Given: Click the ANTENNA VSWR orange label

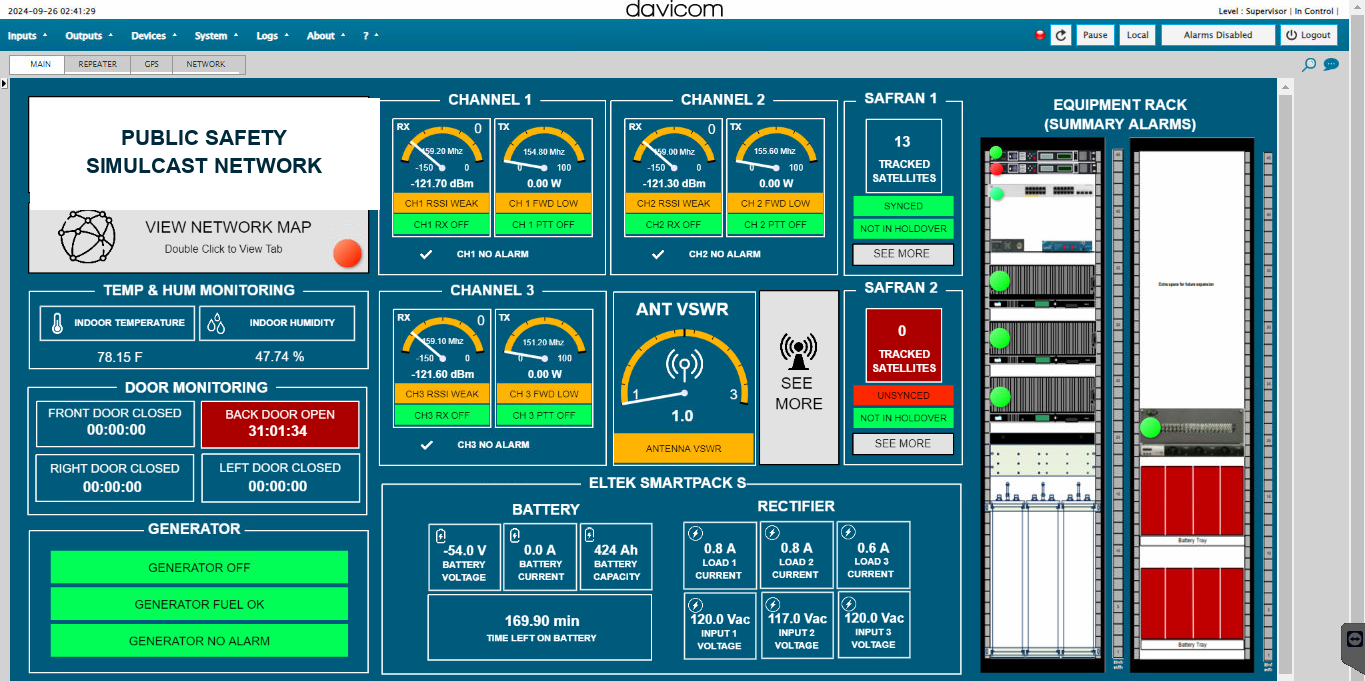Looking at the screenshot, I should coord(682,448).
